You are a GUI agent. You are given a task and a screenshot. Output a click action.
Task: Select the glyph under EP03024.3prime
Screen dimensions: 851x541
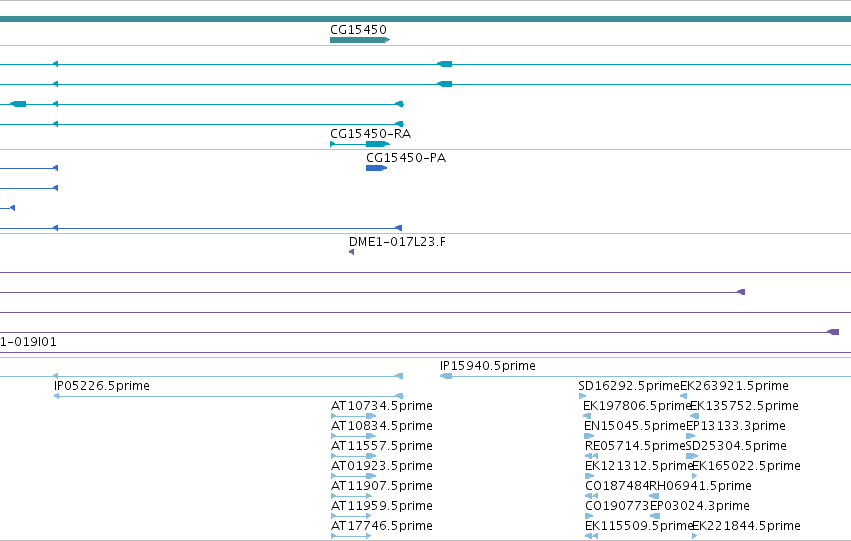point(655,516)
